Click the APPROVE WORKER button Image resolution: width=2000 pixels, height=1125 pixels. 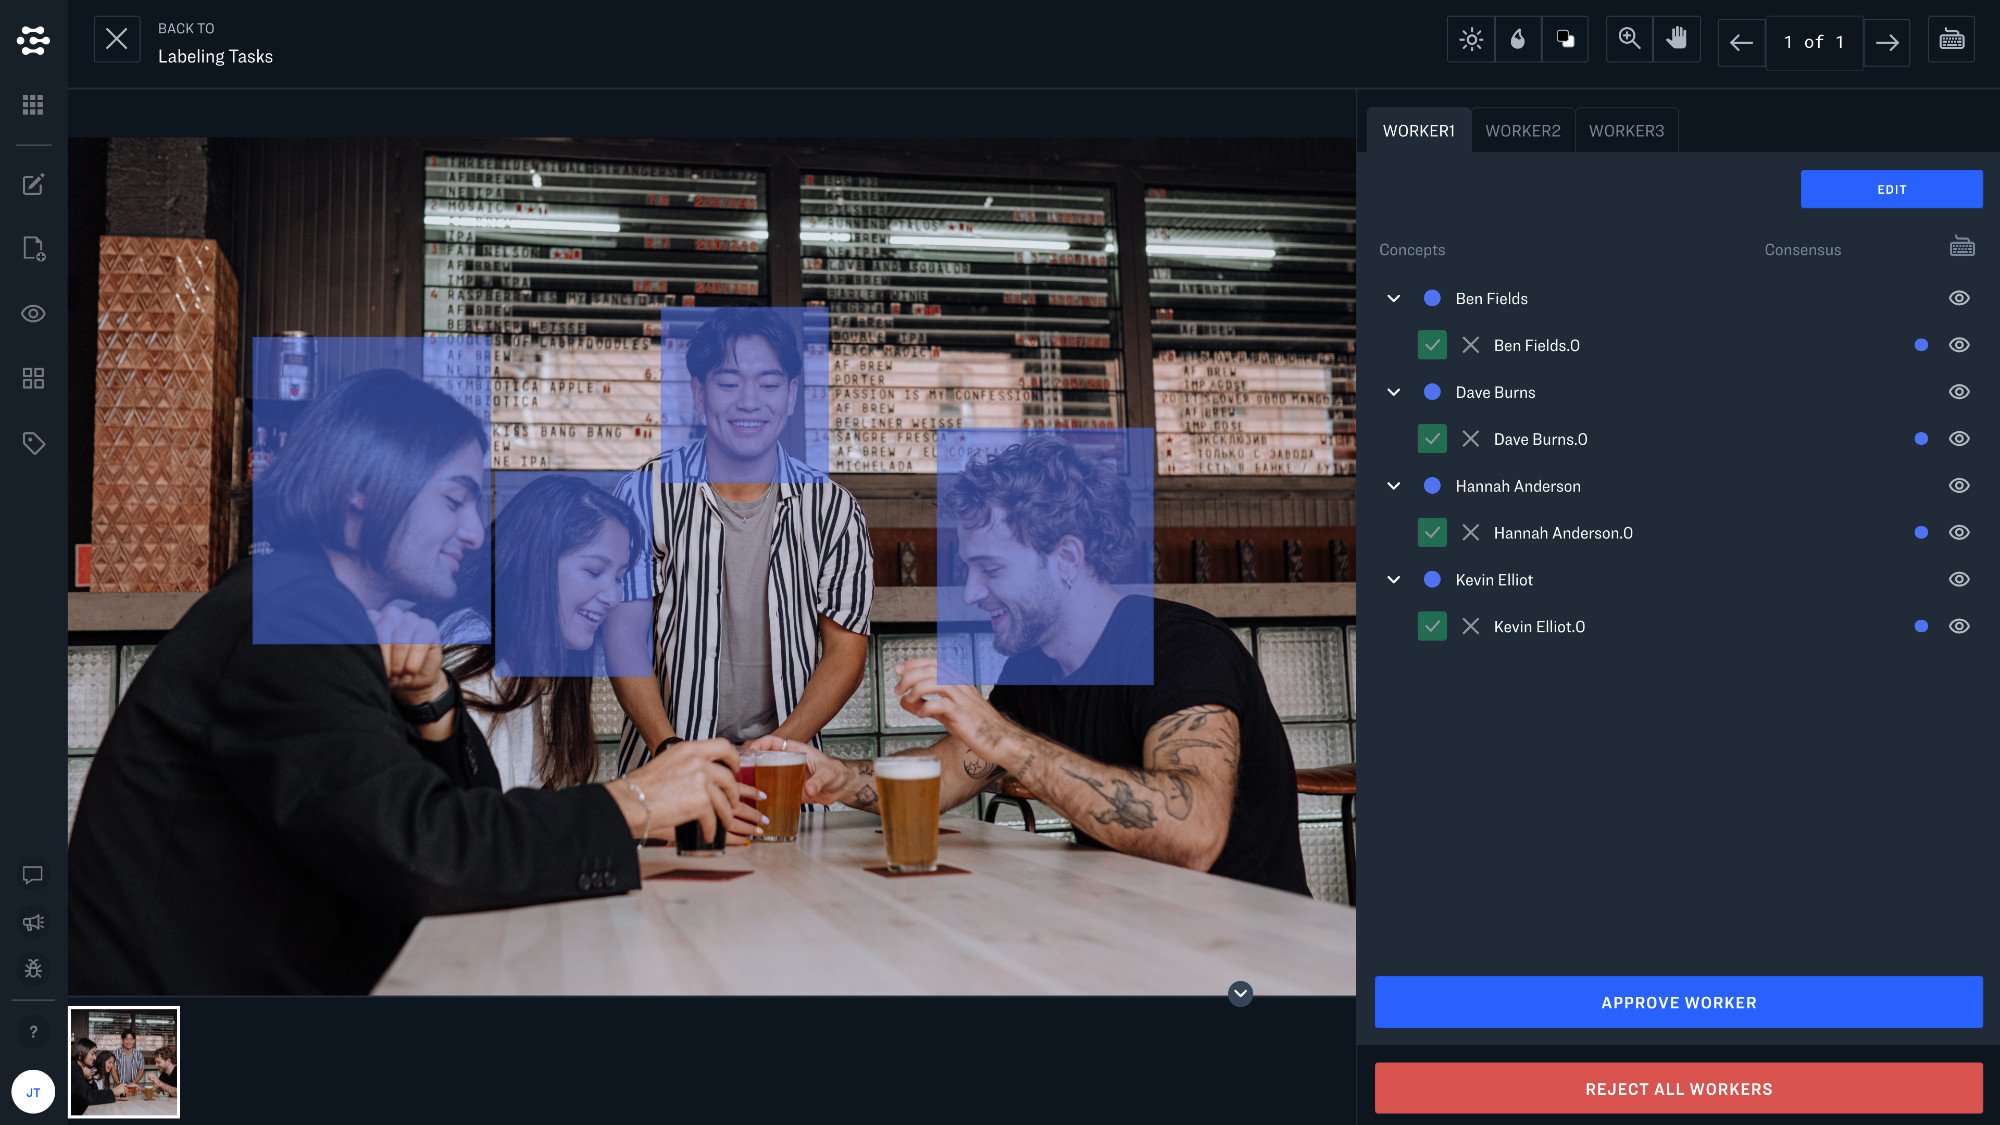(1678, 1002)
